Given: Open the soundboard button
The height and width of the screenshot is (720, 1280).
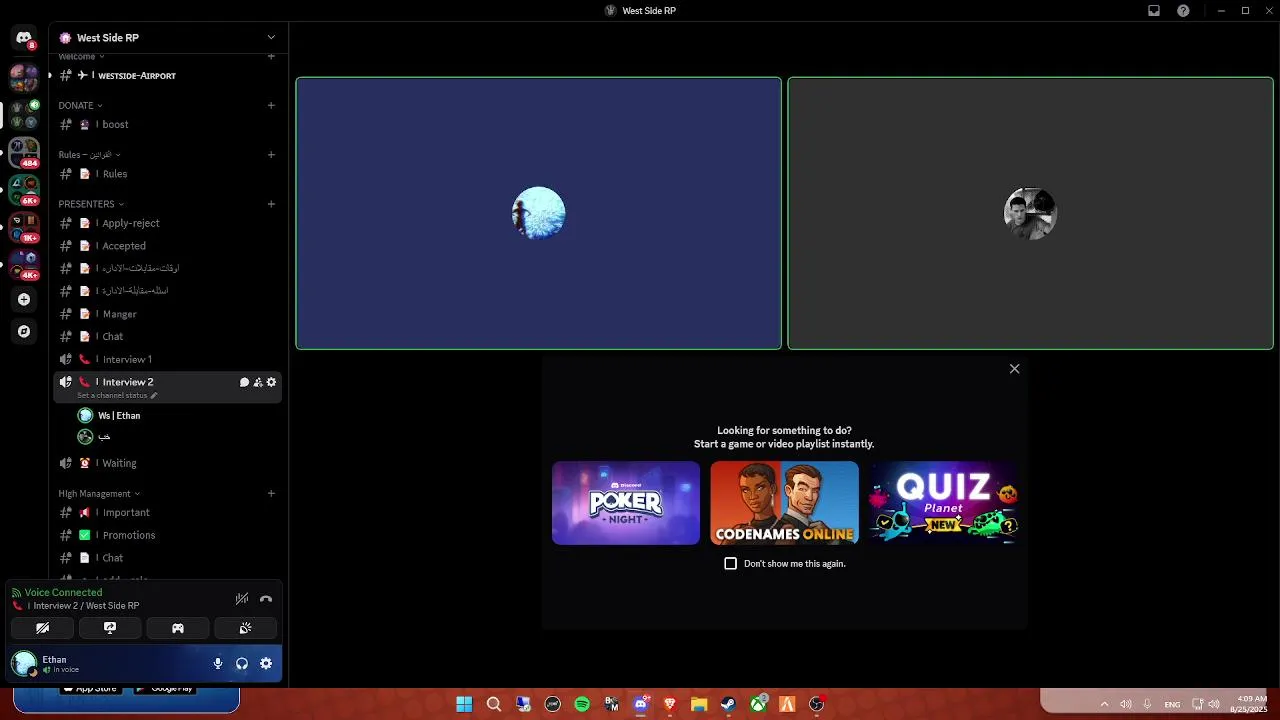Looking at the screenshot, I should click(x=245, y=628).
